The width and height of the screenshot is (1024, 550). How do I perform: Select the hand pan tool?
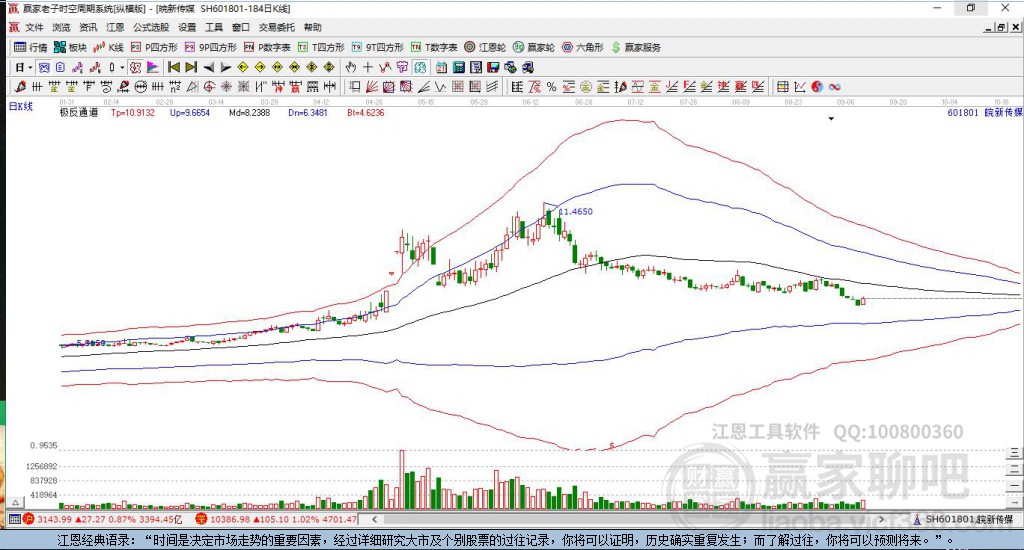pyautogui.click(x=351, y=67)
